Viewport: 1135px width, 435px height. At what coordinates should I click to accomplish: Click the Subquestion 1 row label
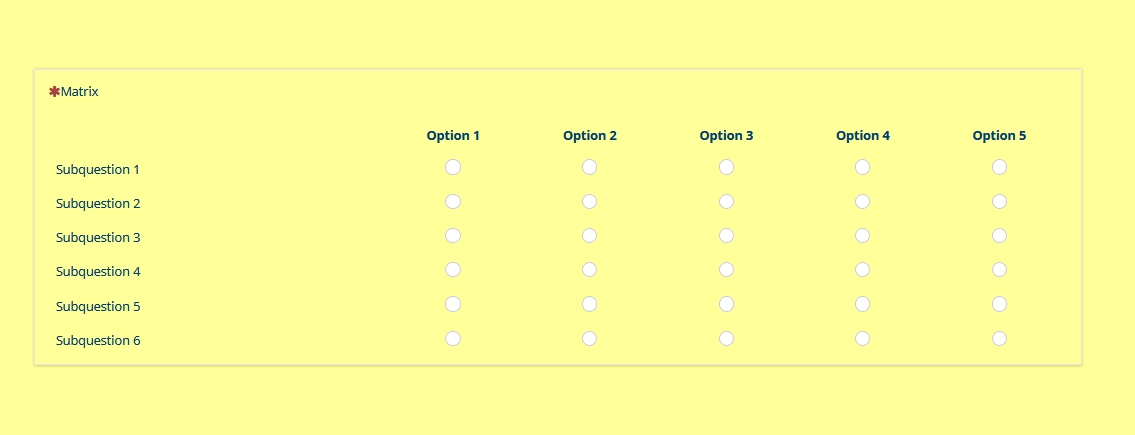coord(98,170)
